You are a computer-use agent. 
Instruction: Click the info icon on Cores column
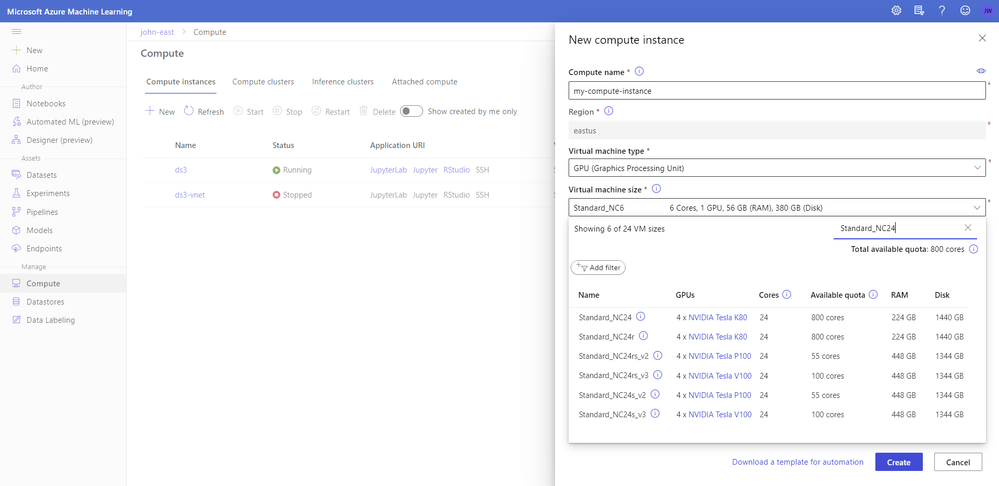tap(787, 294)
